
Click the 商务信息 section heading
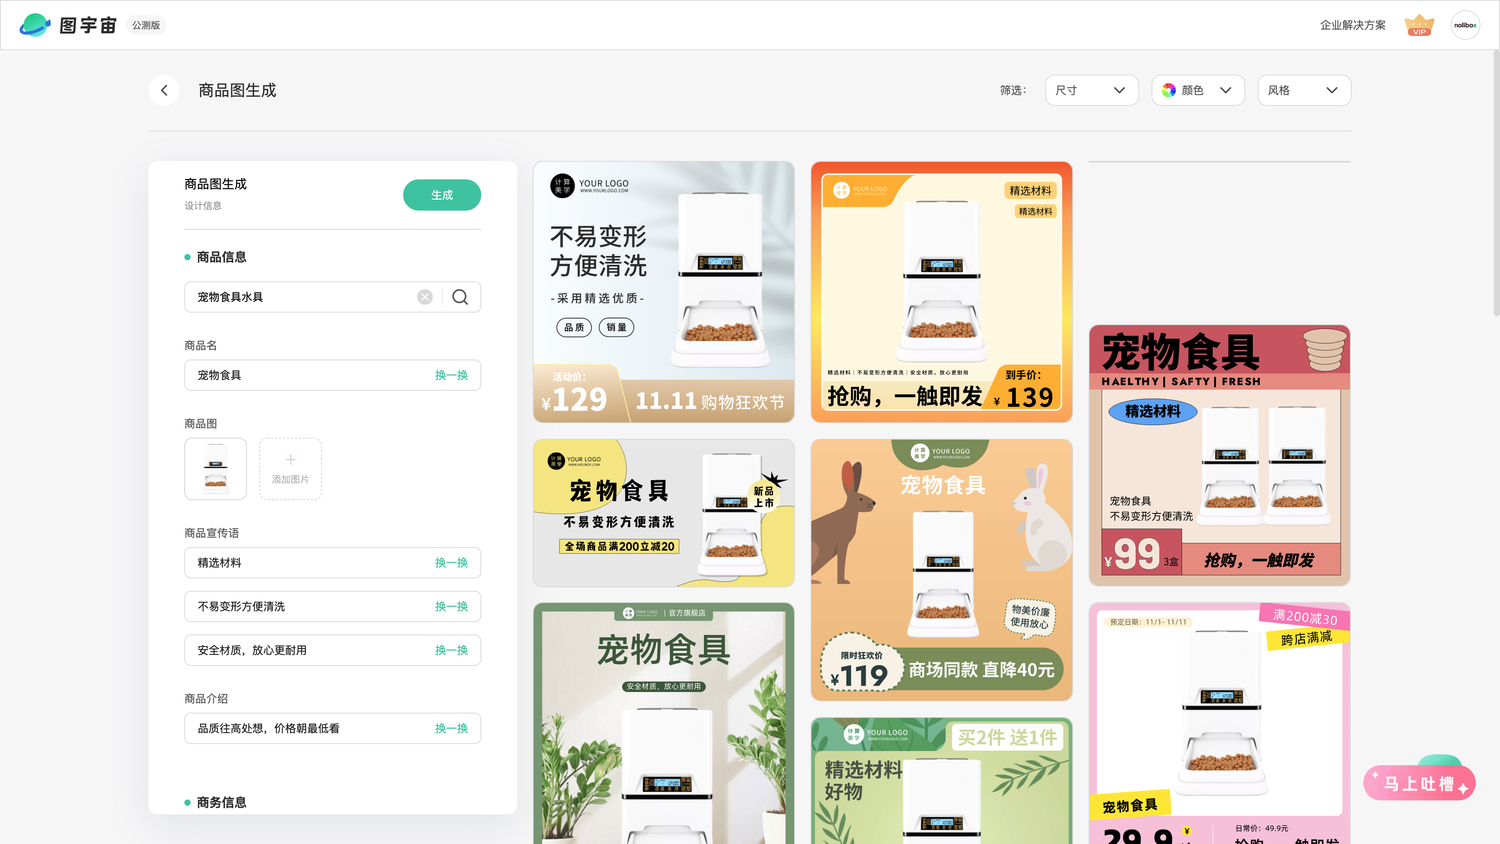[x=221, y=802]
